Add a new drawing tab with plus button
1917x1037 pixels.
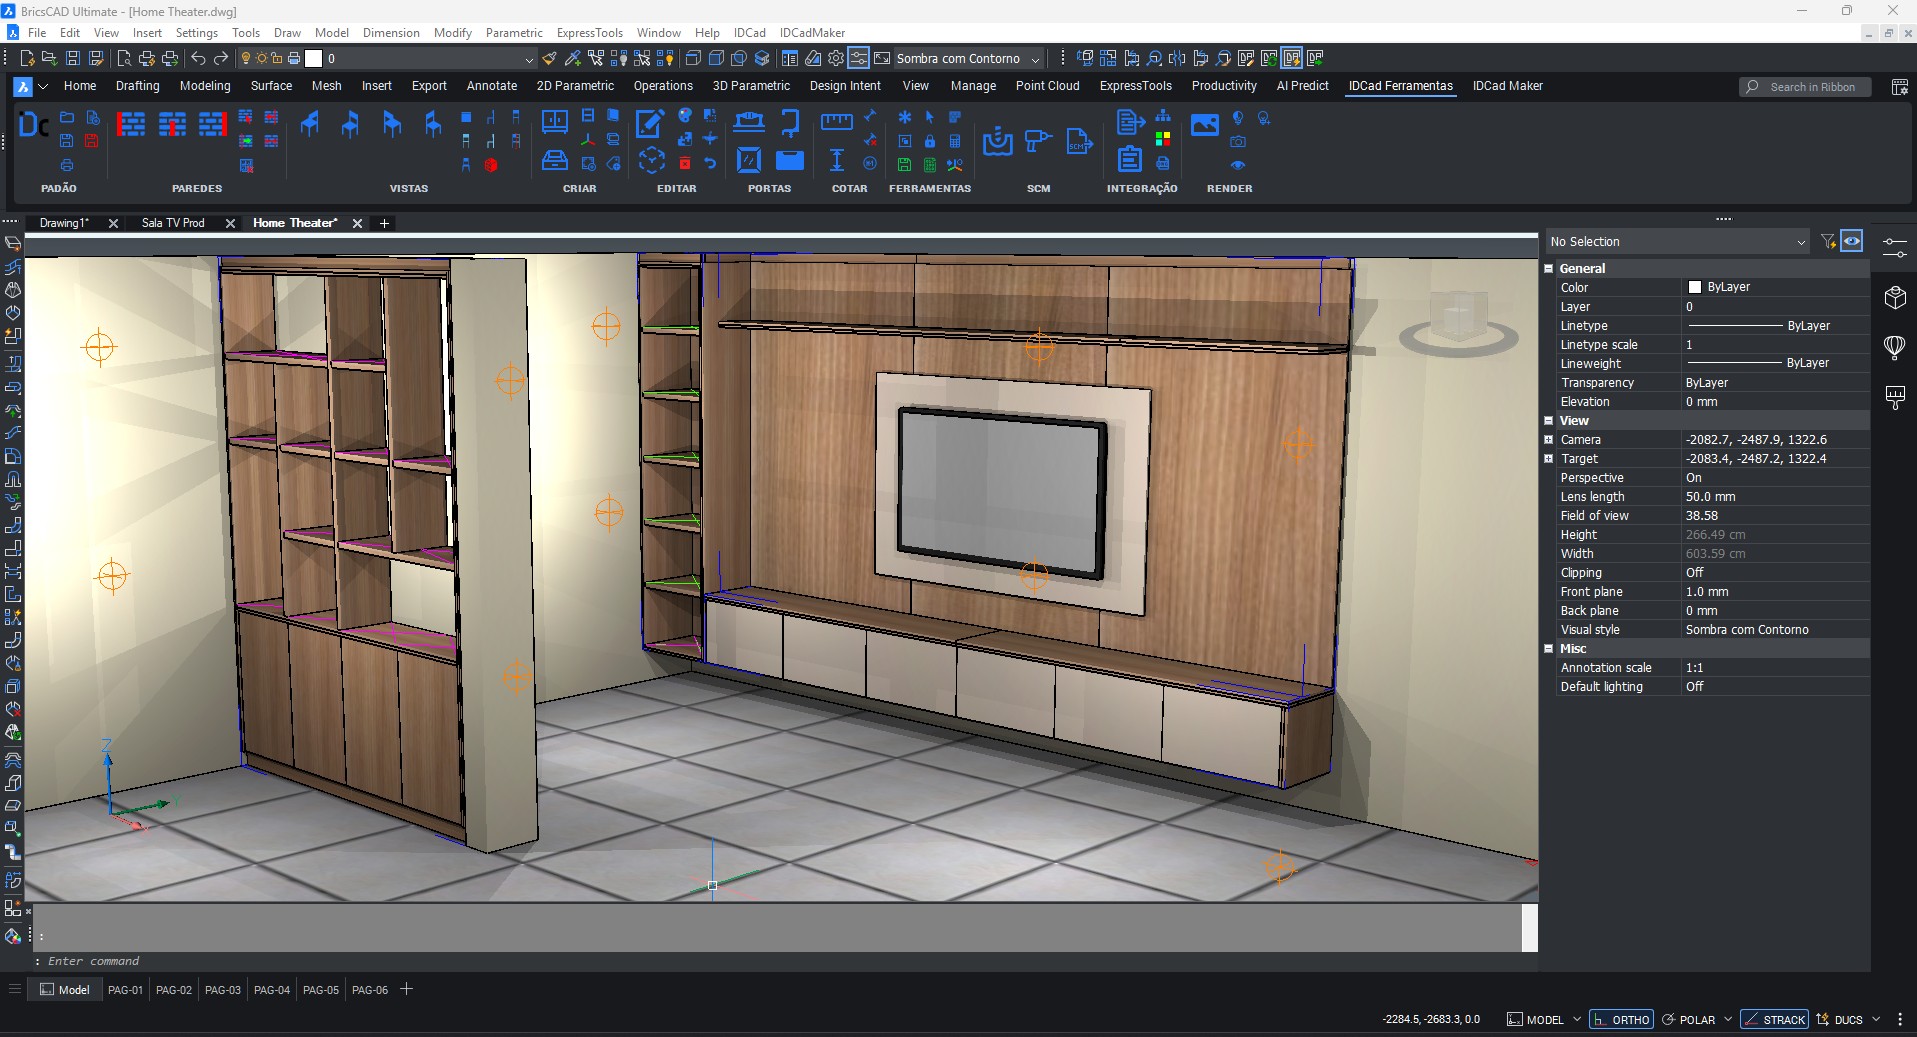pyautogui.click(x=384, y=223)
